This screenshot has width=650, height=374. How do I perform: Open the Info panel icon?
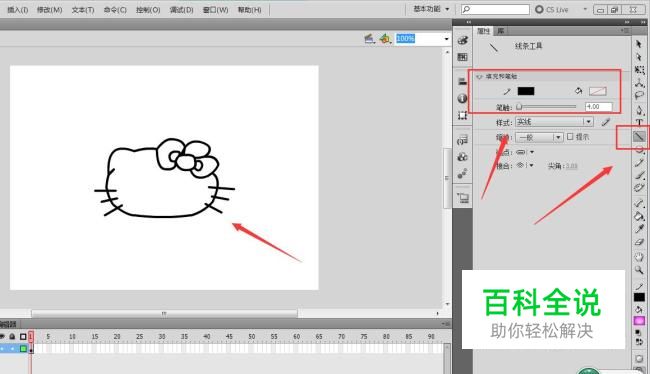pos(463,98)
